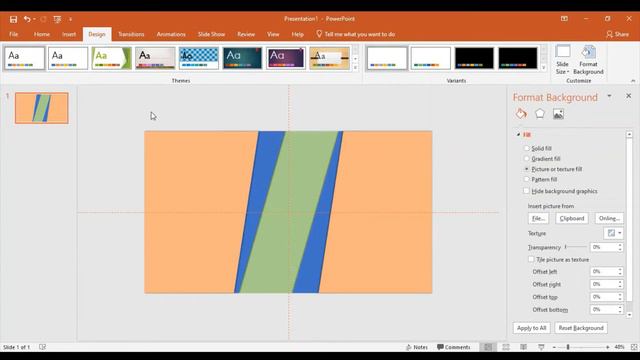Open Format Background pane options arrow
Image resolution: width=640 pixels, height=360 pixels.
click(609, 96)
